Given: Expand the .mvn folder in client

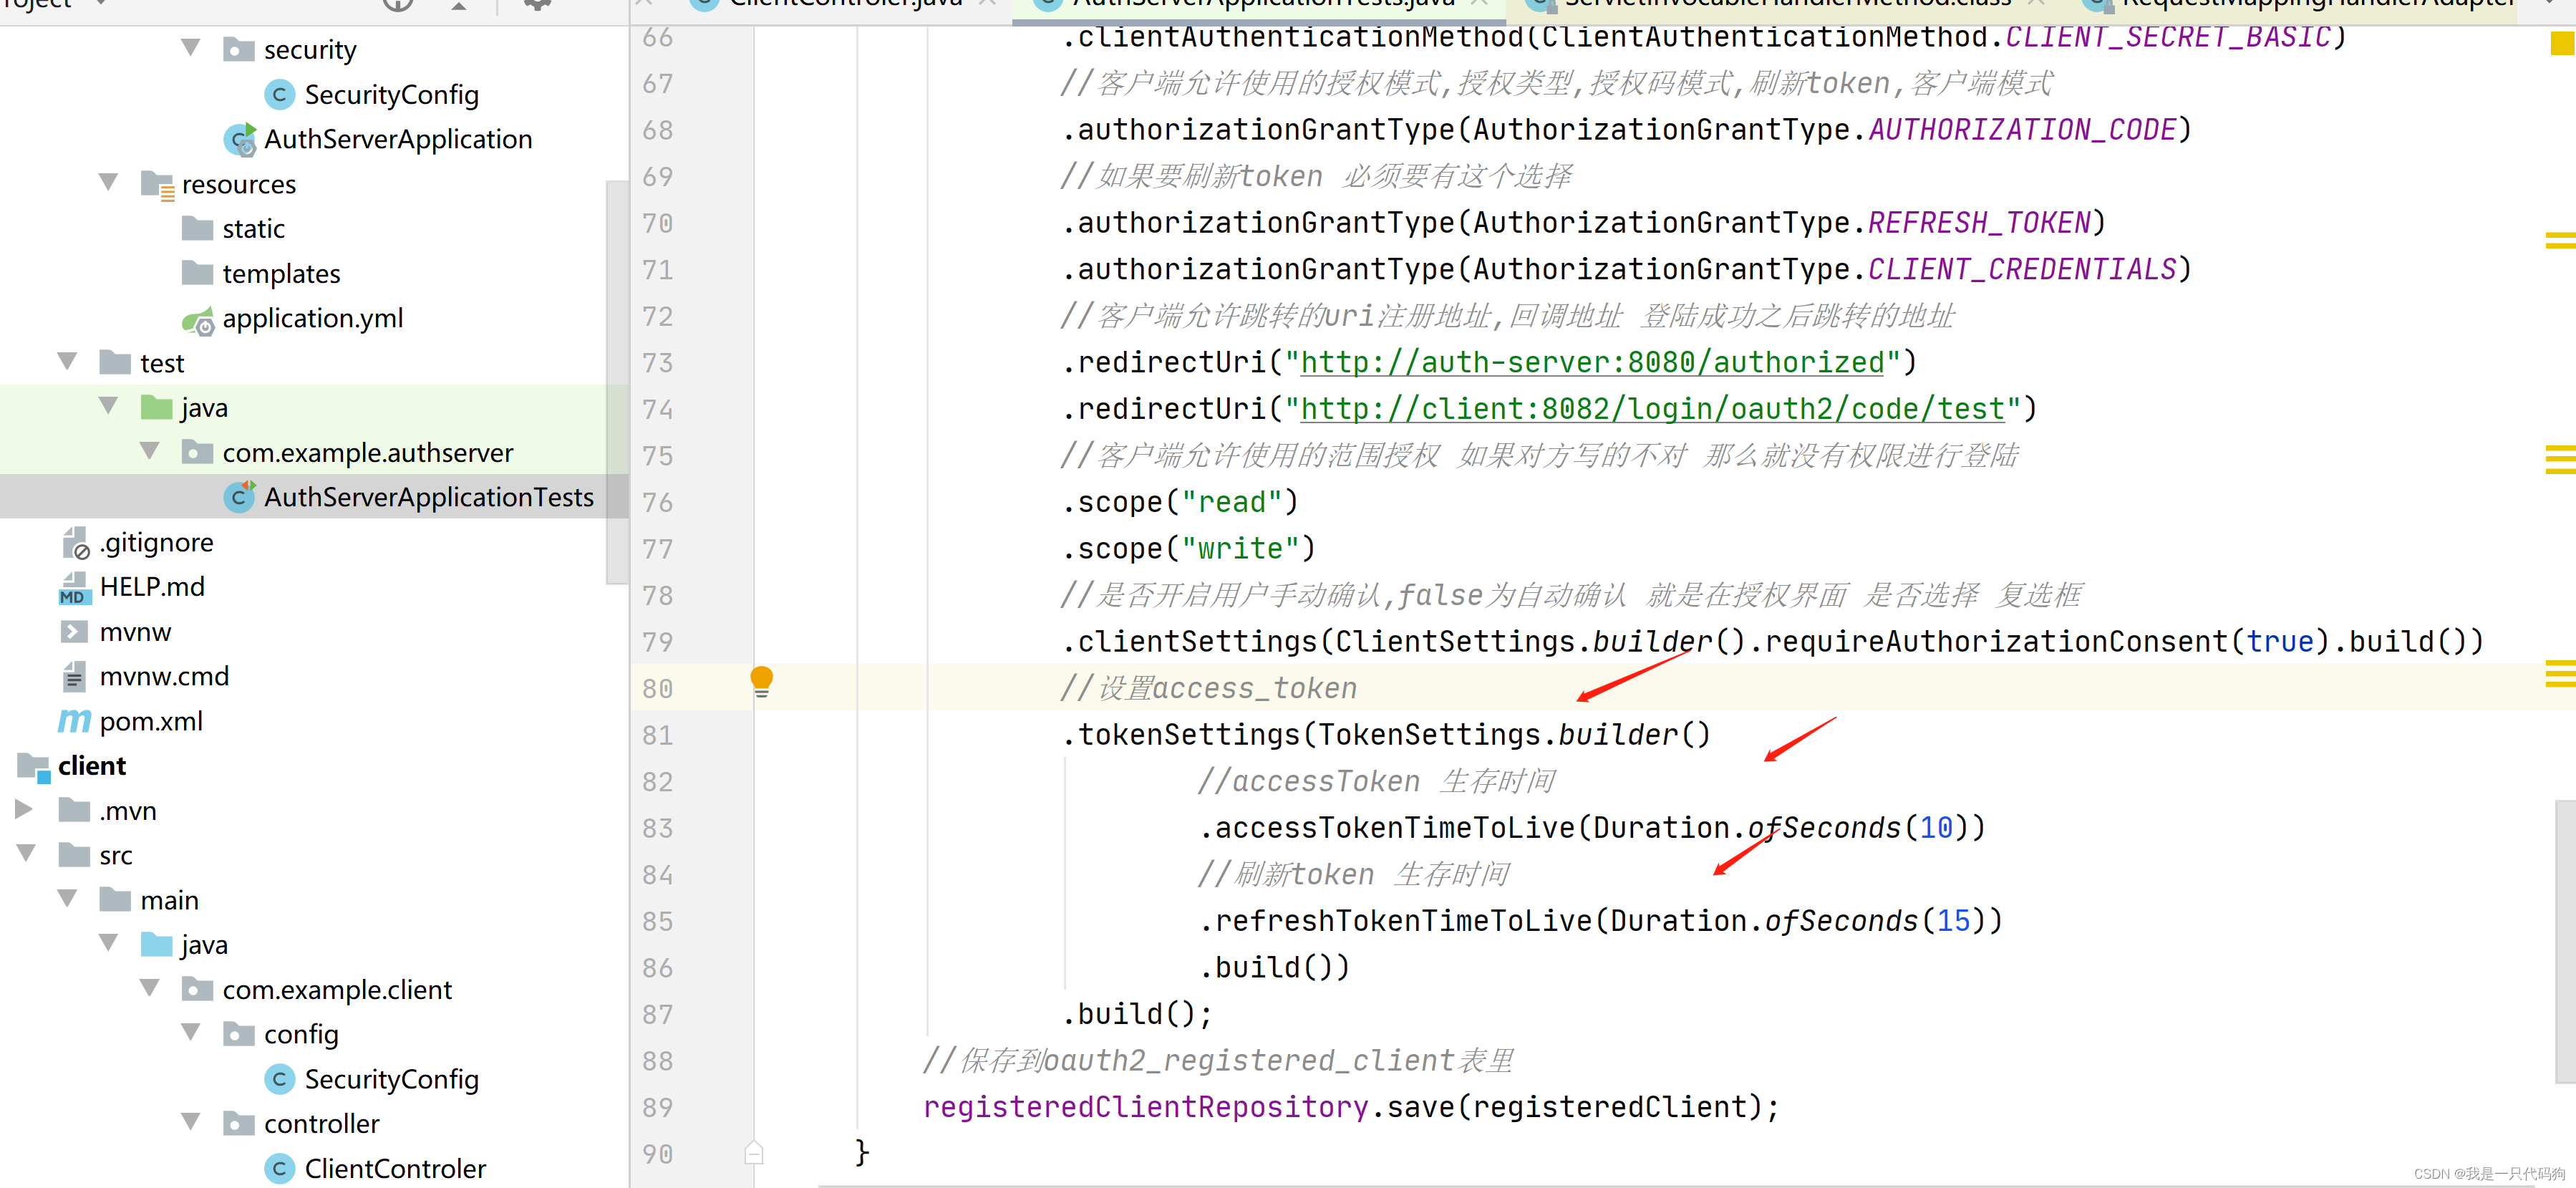Looking at the screenshot, I should pos(24,809).
